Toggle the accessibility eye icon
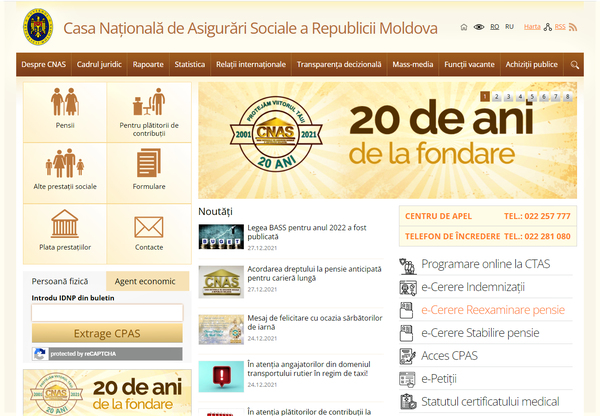Viewport: 600px width, 416px height. pyautogui.click(x=478, y=27)
